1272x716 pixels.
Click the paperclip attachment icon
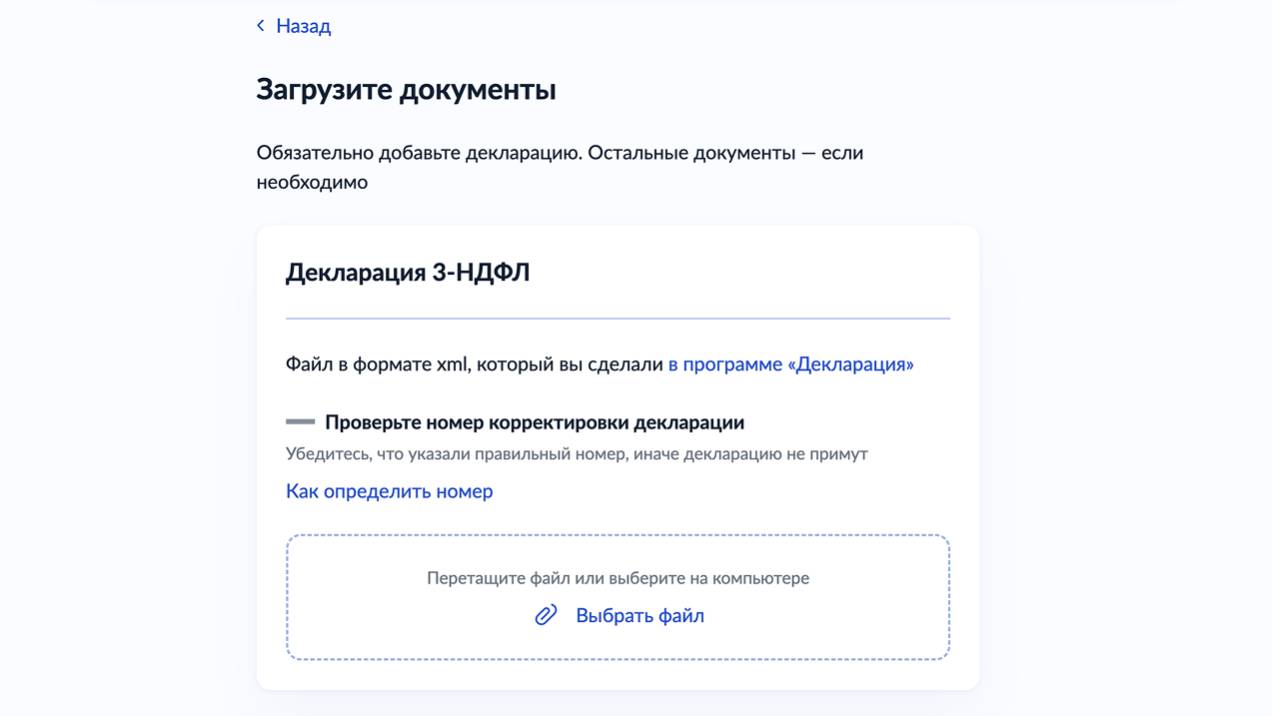(x=545, y=615)
